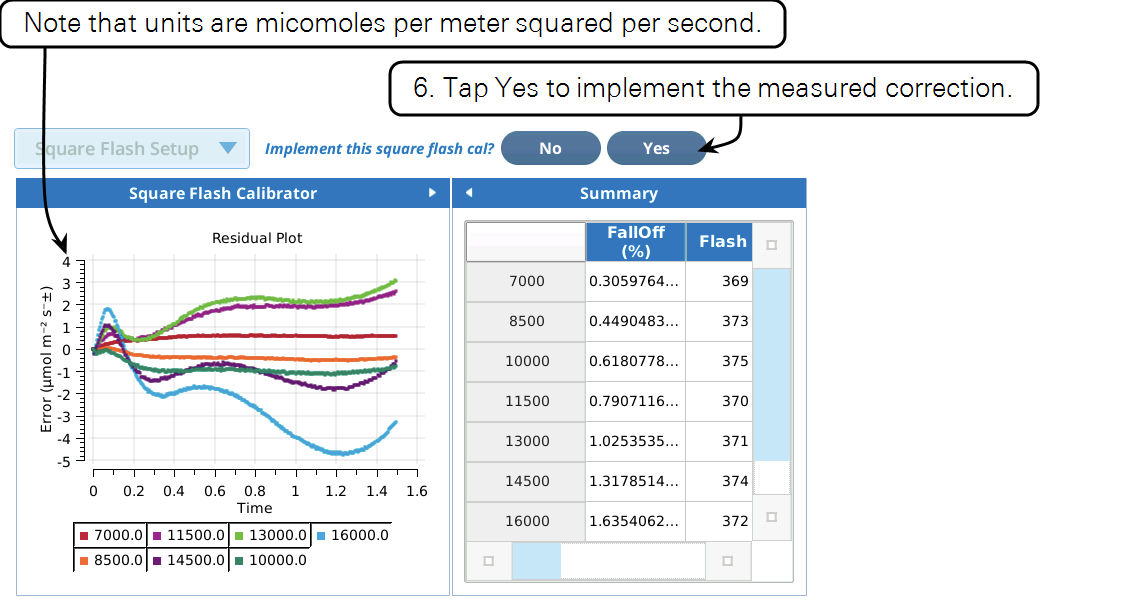Select the Summary panel header

[618, 193]
